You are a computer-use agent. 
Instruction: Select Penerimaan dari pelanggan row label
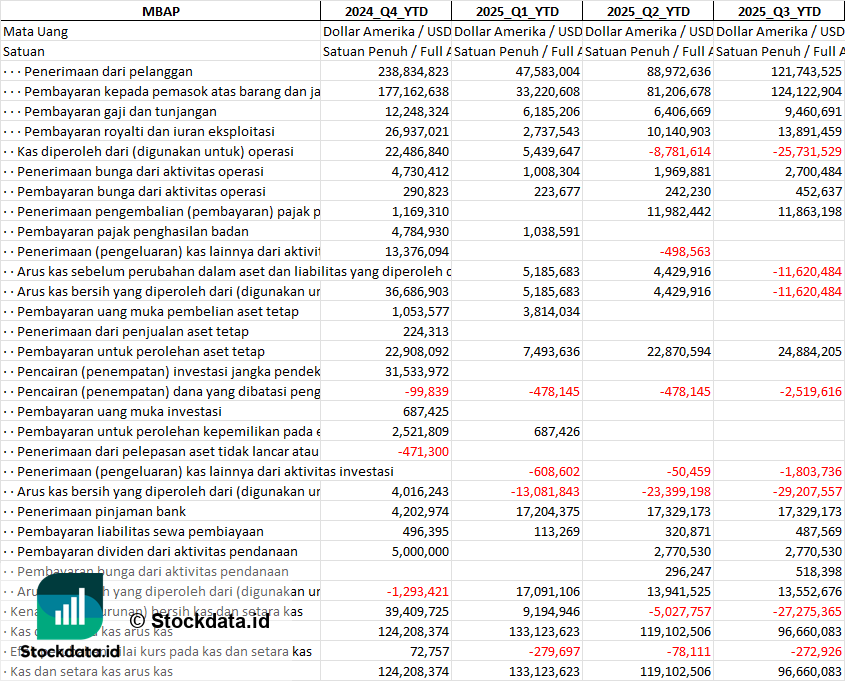(x=108, y=72)
